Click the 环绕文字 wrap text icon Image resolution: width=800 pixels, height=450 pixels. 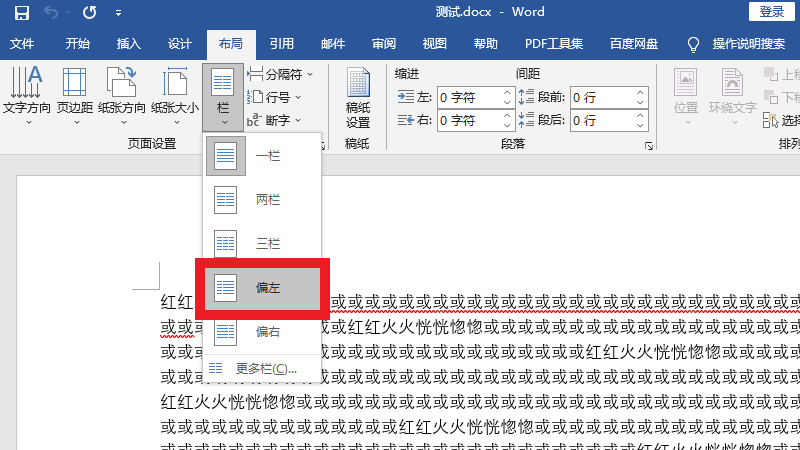coord(732,94)
